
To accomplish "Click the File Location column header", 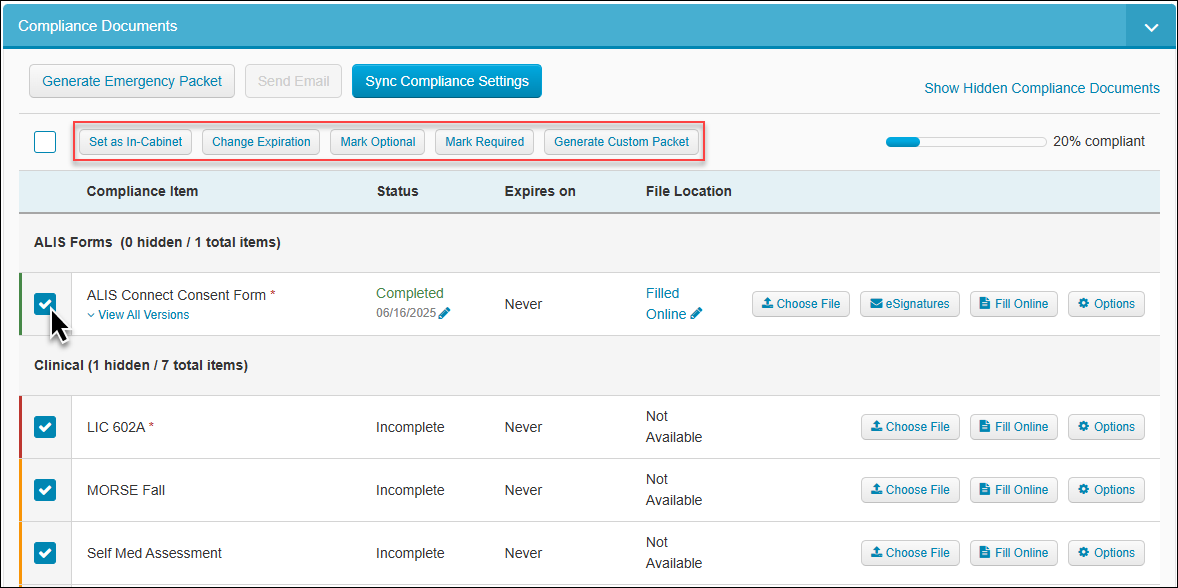I will [689, 191].
